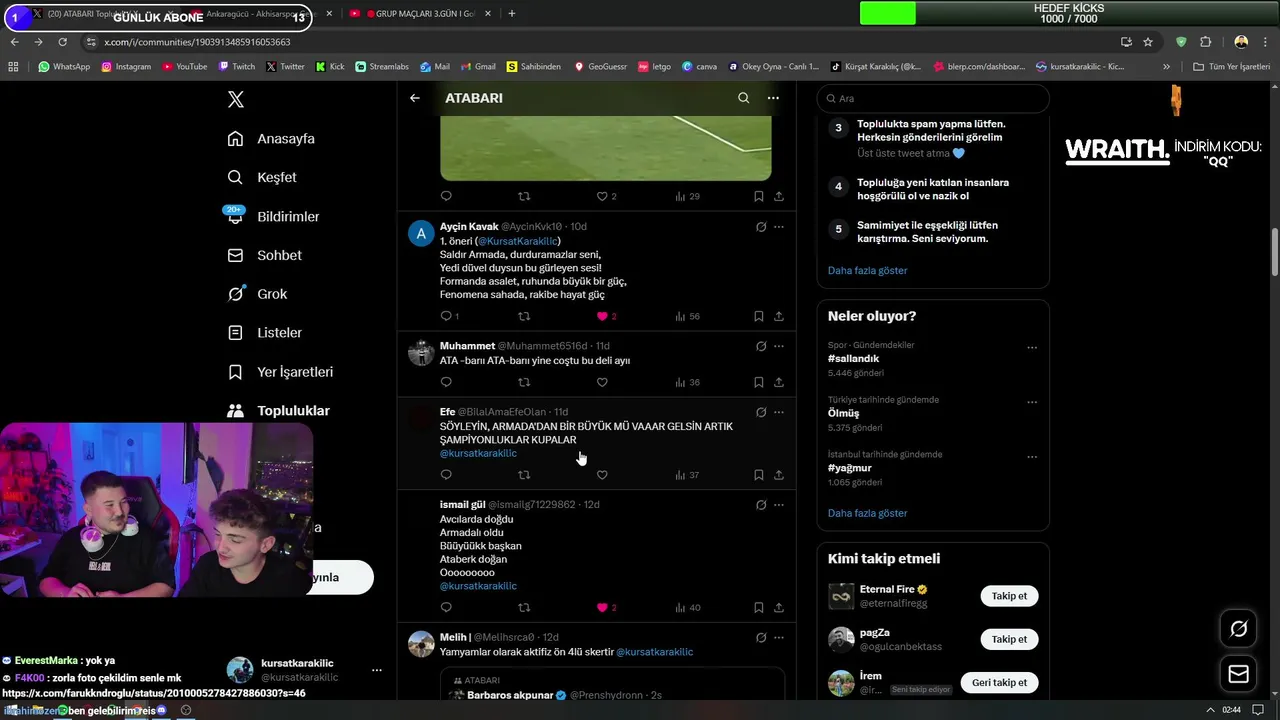
Task: Bookmark ismail gül's post
Action: coord(759,607)
